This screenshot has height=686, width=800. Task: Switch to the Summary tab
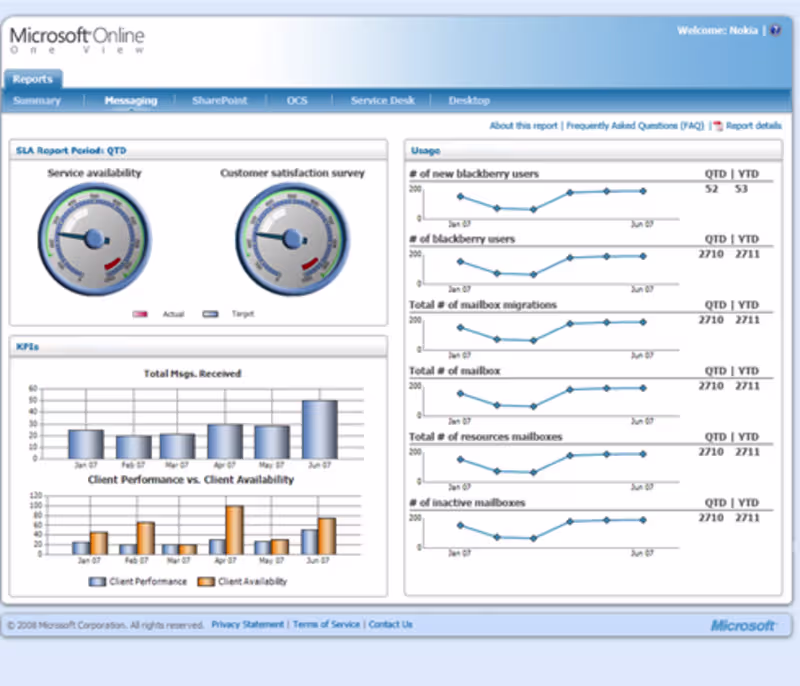click(37, 100)
